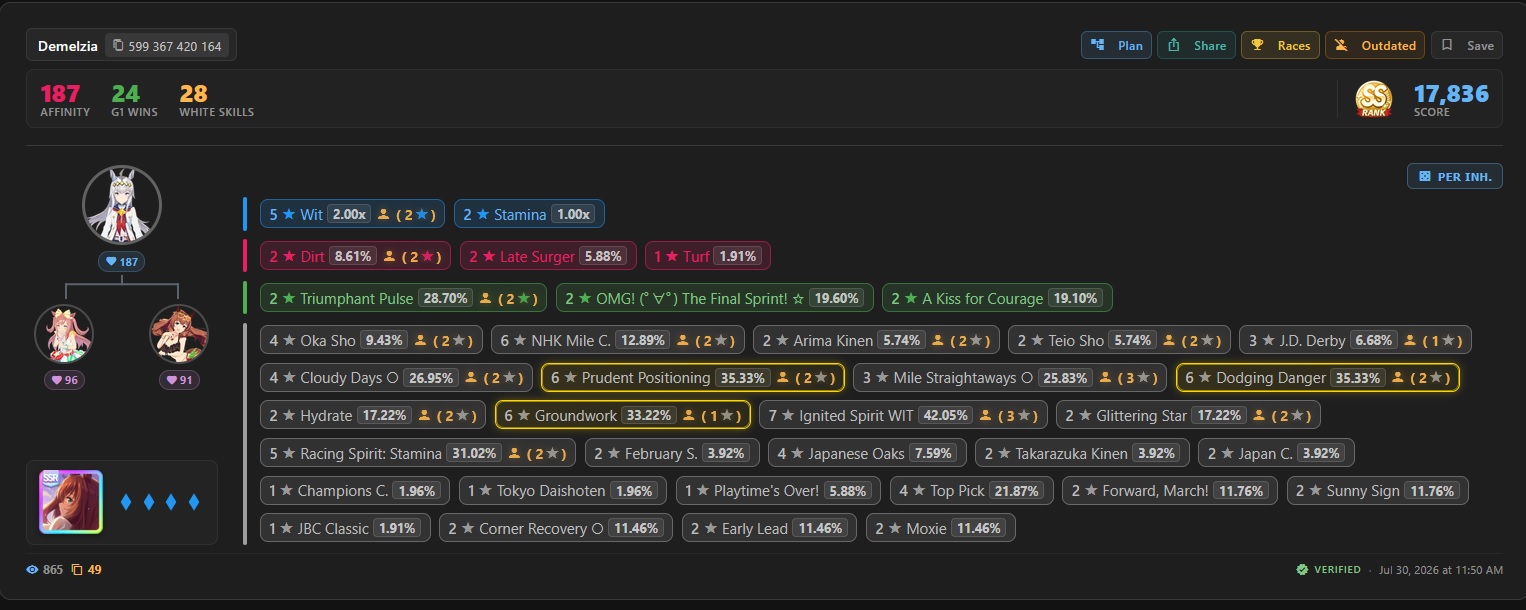This screenshot has height=610, width=1526.
Task: Click the Racing Spirit: Stamina chip
Action: coord(418,453)
